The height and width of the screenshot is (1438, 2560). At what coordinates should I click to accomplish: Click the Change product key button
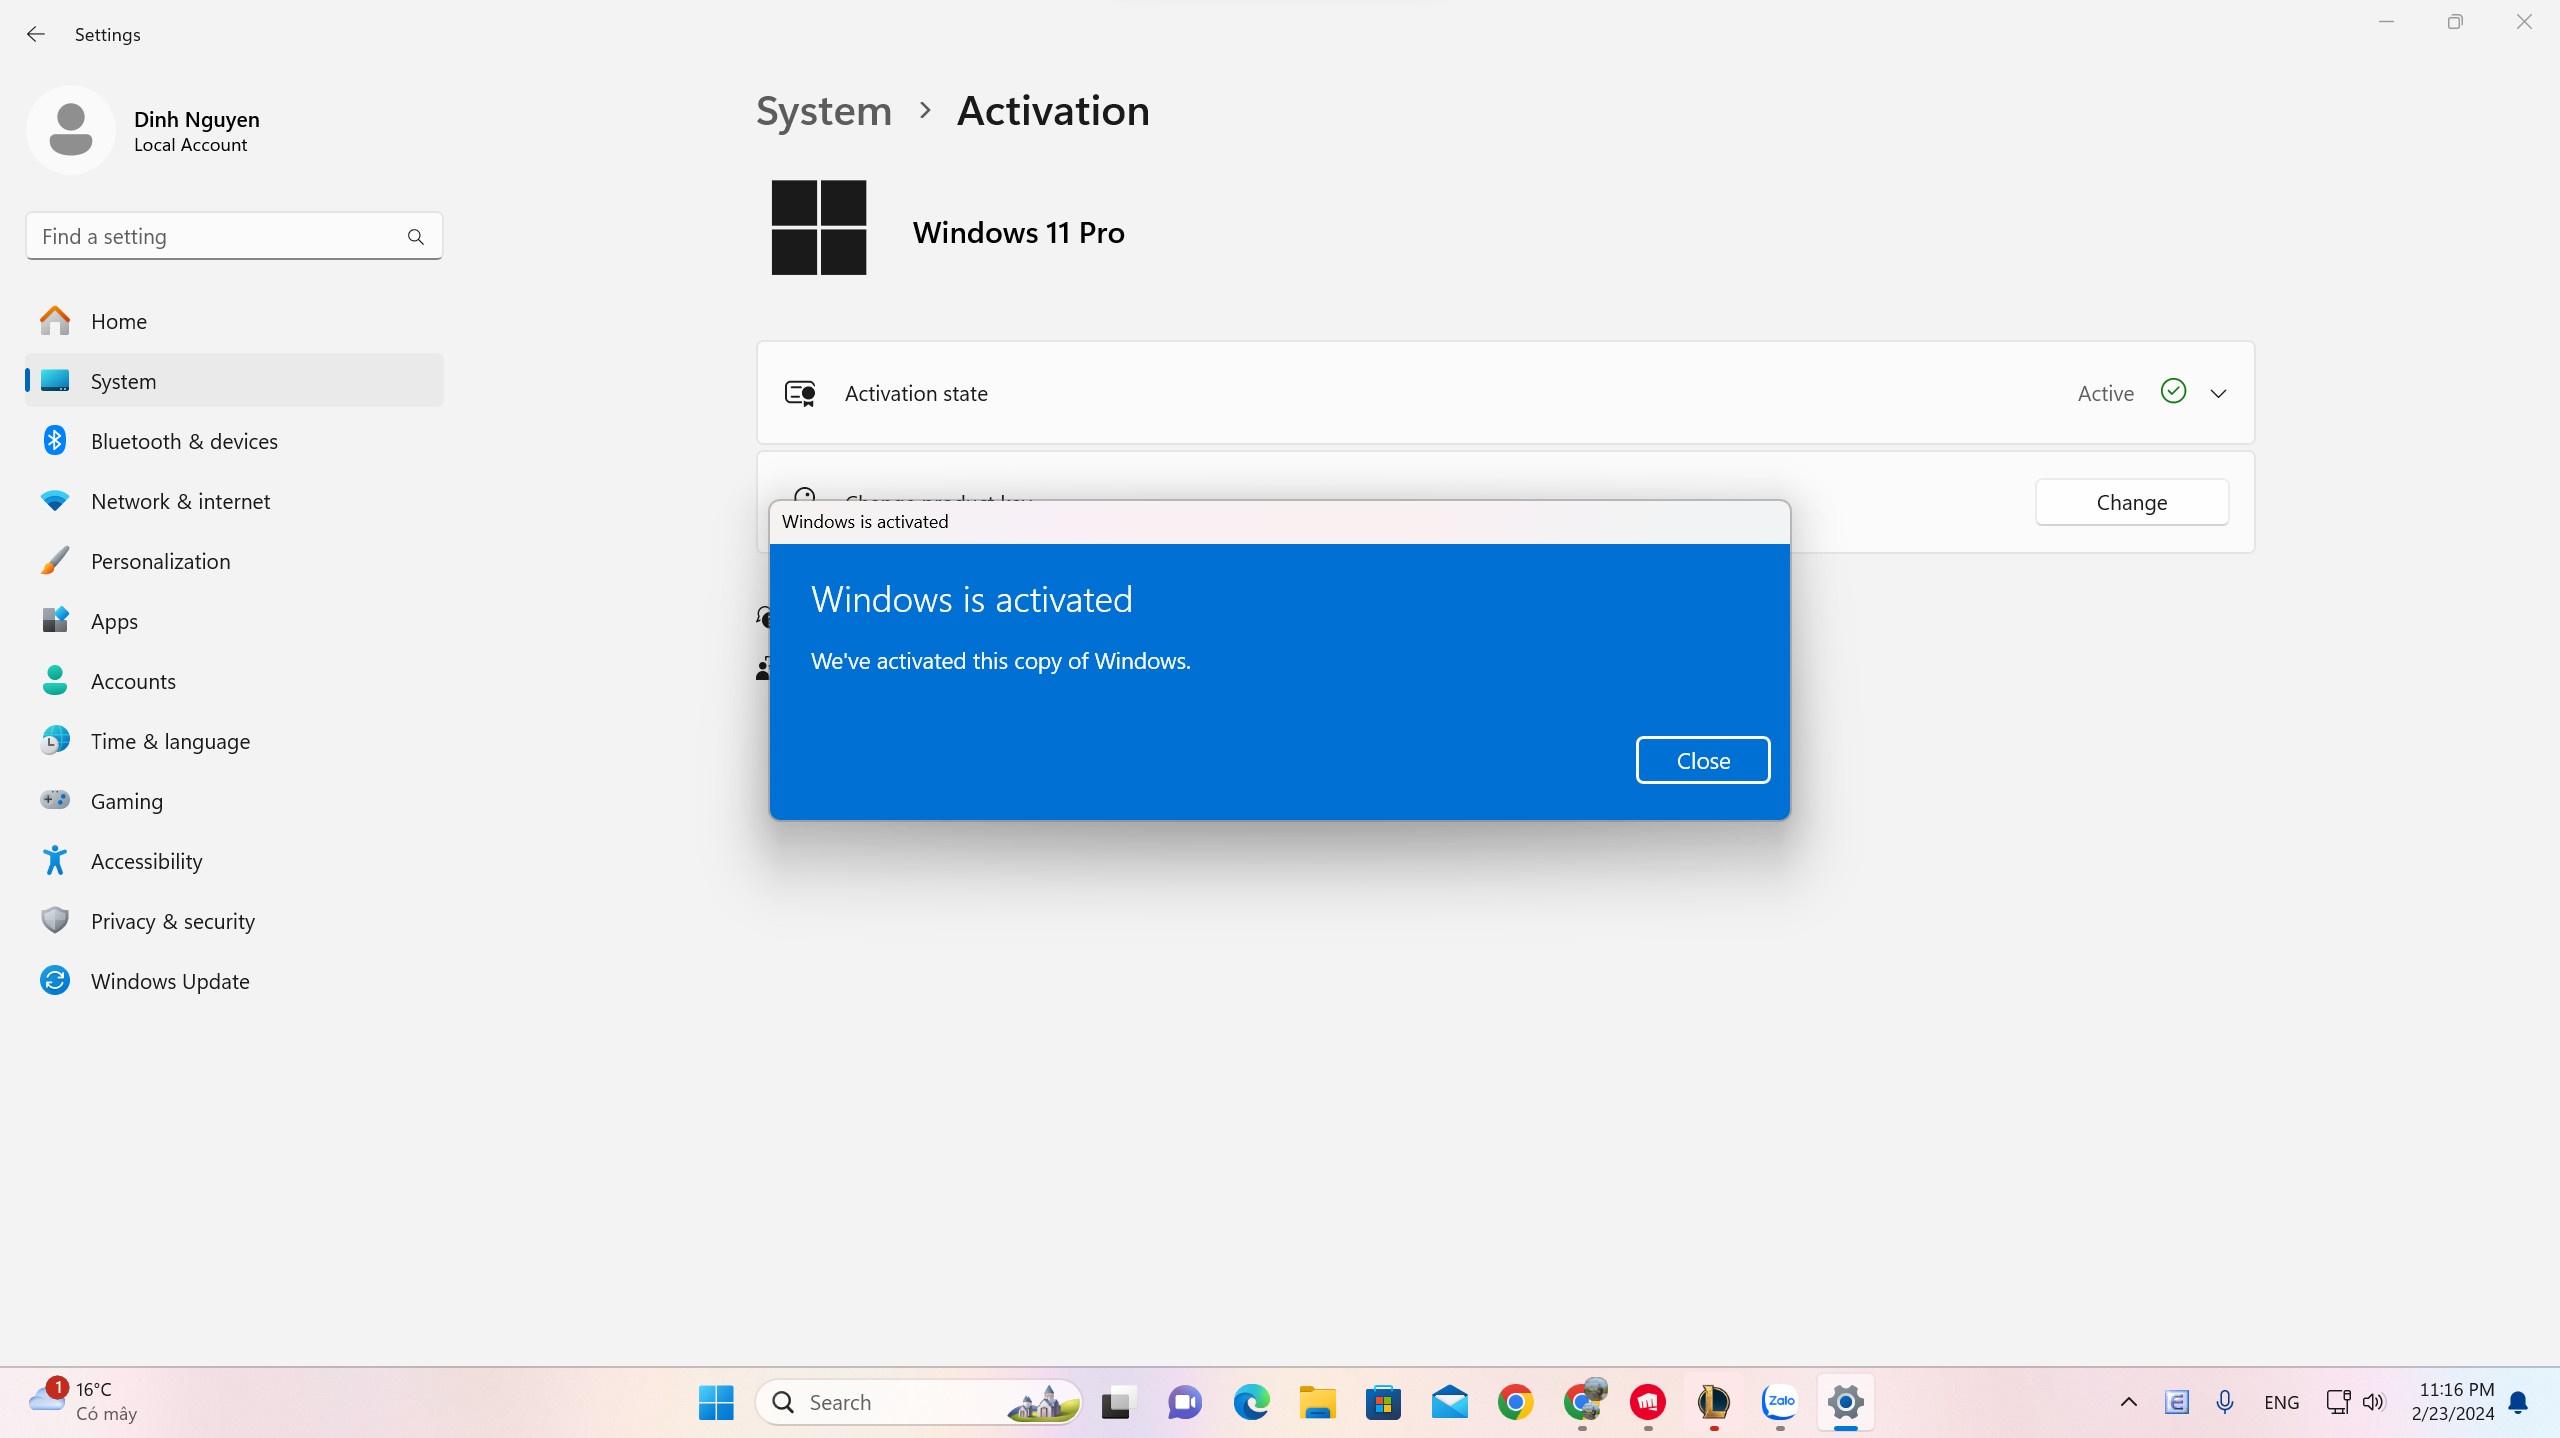[2132, 502]
